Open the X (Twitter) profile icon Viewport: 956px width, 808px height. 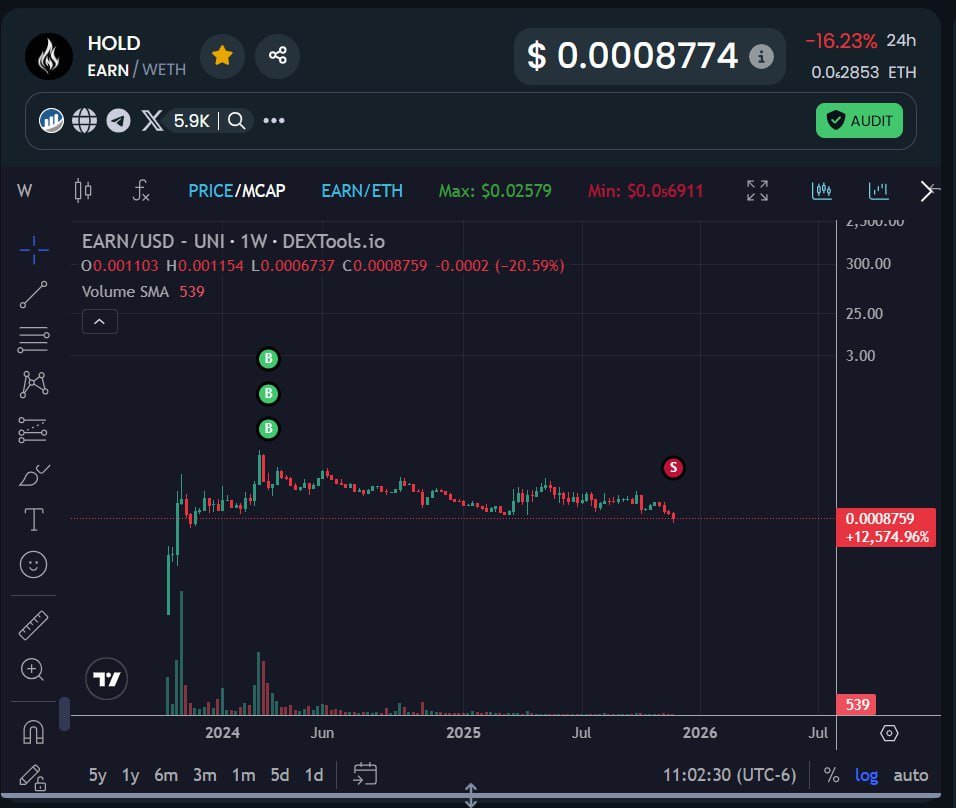(x=152, y=121)
